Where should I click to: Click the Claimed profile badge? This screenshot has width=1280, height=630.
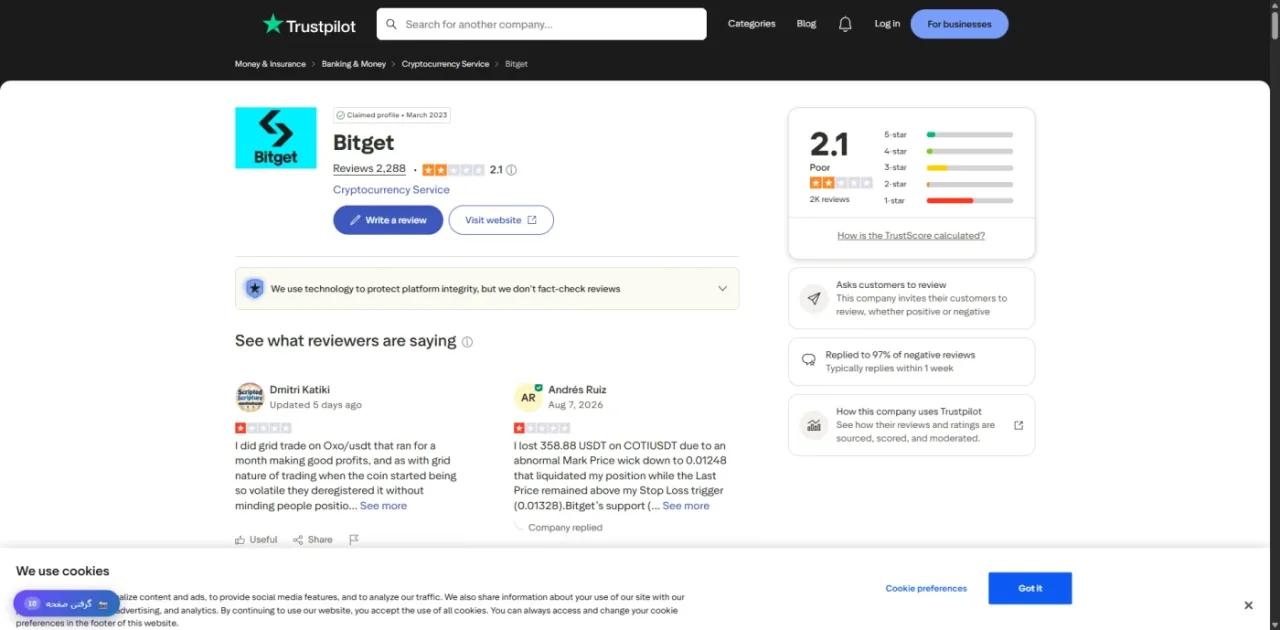click(392, 115)
